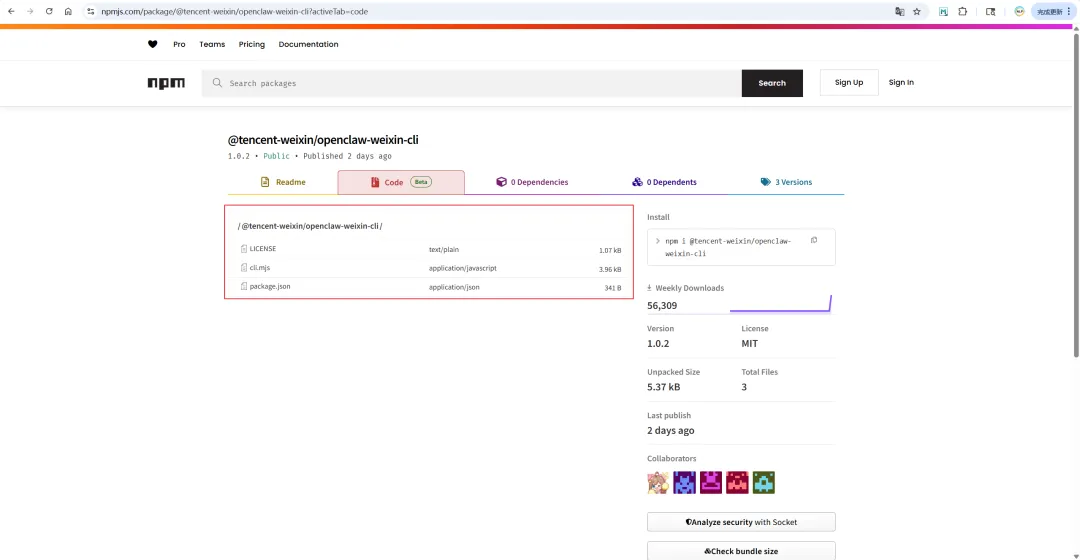Open the Teams link
The height and width of the screenshot is (560, 1080).
(212, 44)
